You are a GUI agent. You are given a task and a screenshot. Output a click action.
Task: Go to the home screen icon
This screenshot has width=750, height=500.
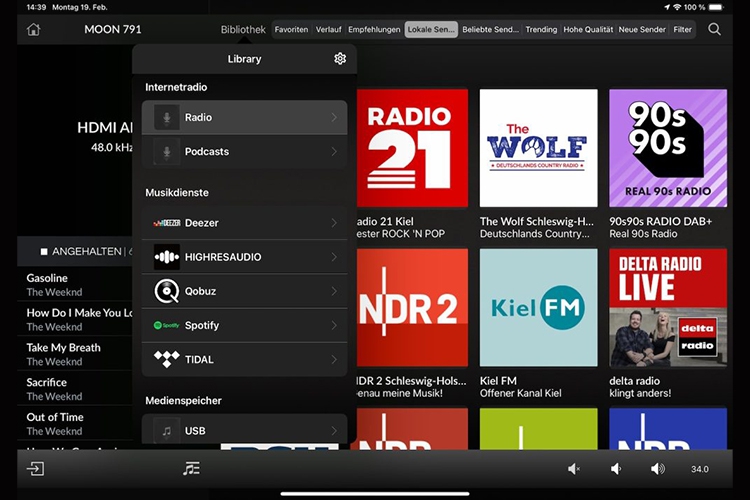coord(33,29)
